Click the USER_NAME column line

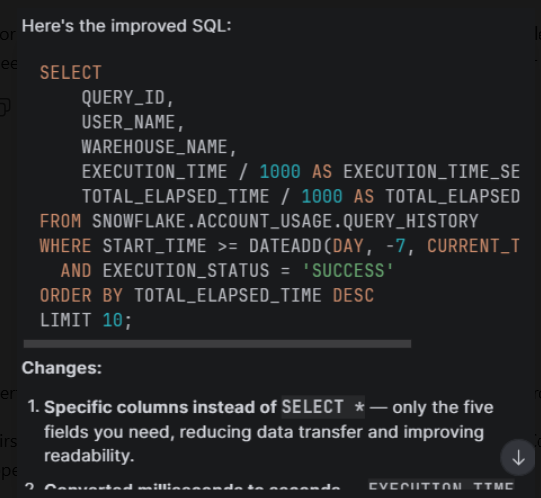132,123
